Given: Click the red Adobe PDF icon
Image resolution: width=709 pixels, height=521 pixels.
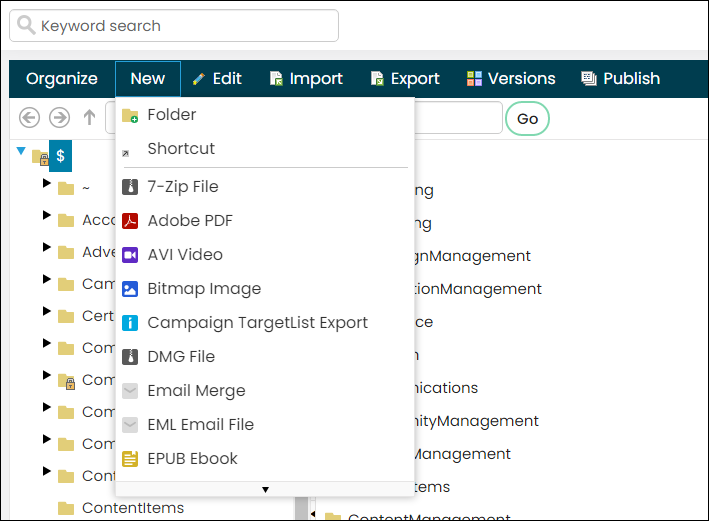Looking at the screenshot, I should (130, 221).
